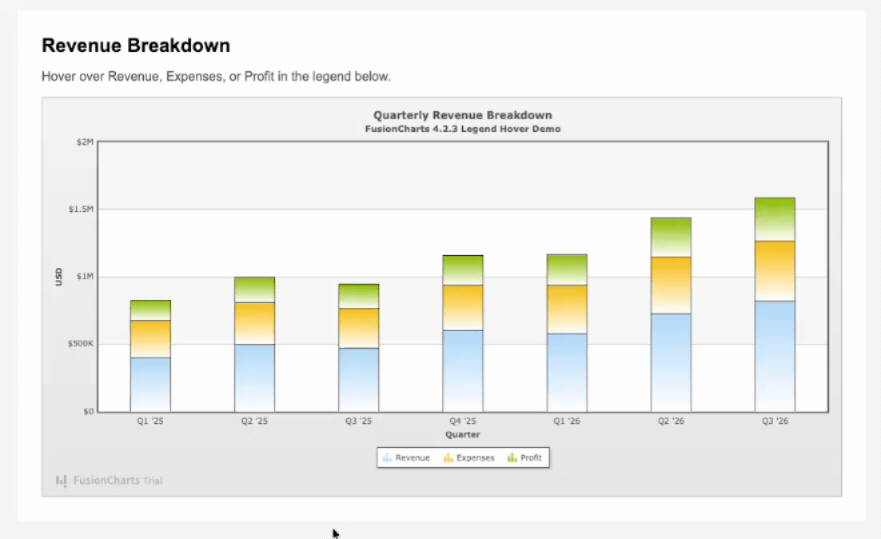Click the Q2 '26 Revenue bar segment
Viewport: 881px width, 539px height.
(x=671, y=363)
